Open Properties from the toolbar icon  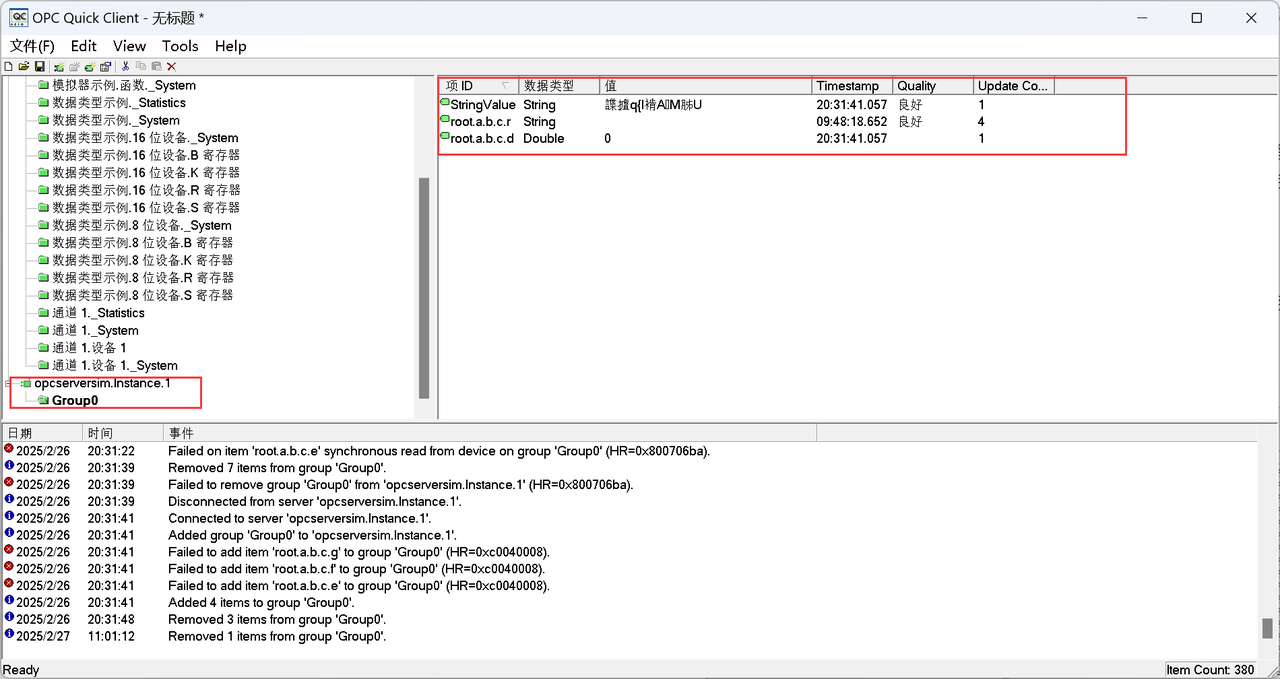tap(105, 66)
